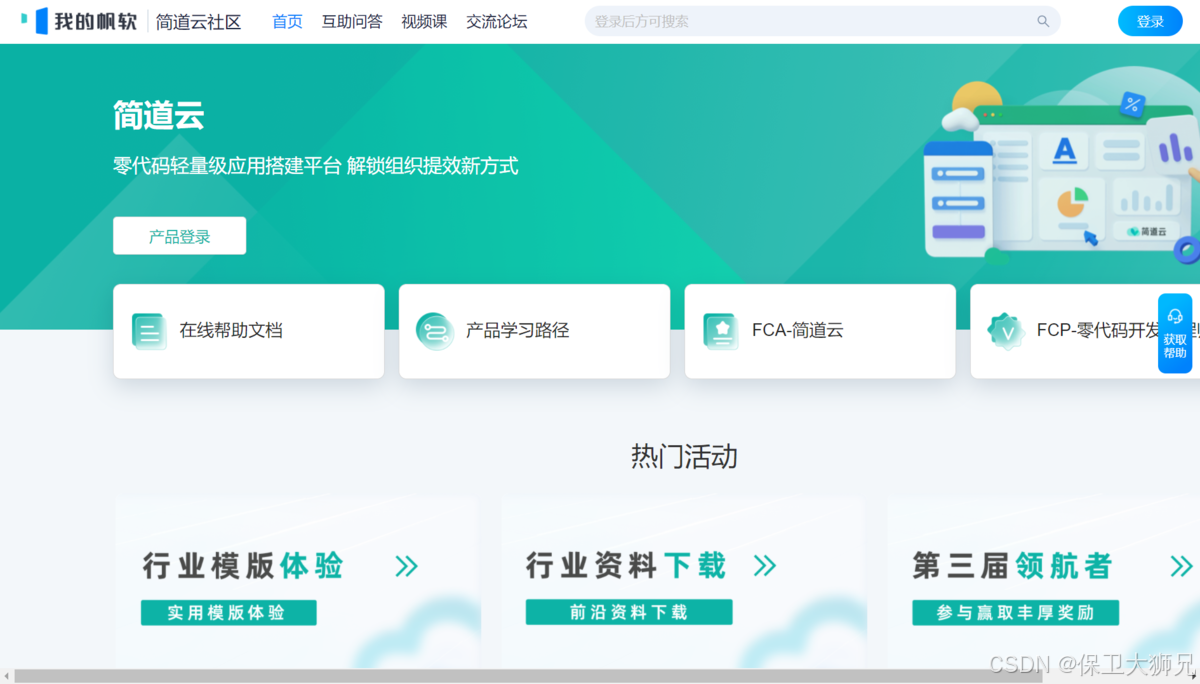The height and width of the screenshot is (684, 1200).
Task: Click double-arrow icon beside 行业资料下载
Action: (764, 566)
